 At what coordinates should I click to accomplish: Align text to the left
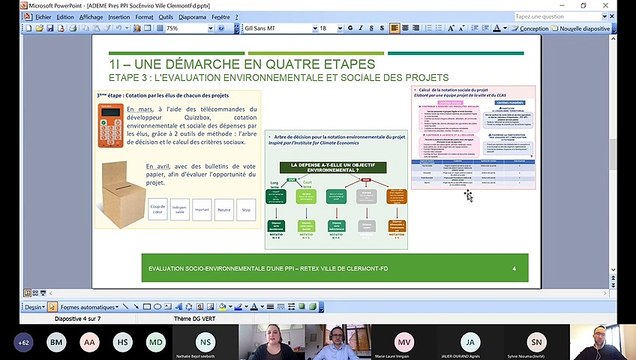coord(394,28)
